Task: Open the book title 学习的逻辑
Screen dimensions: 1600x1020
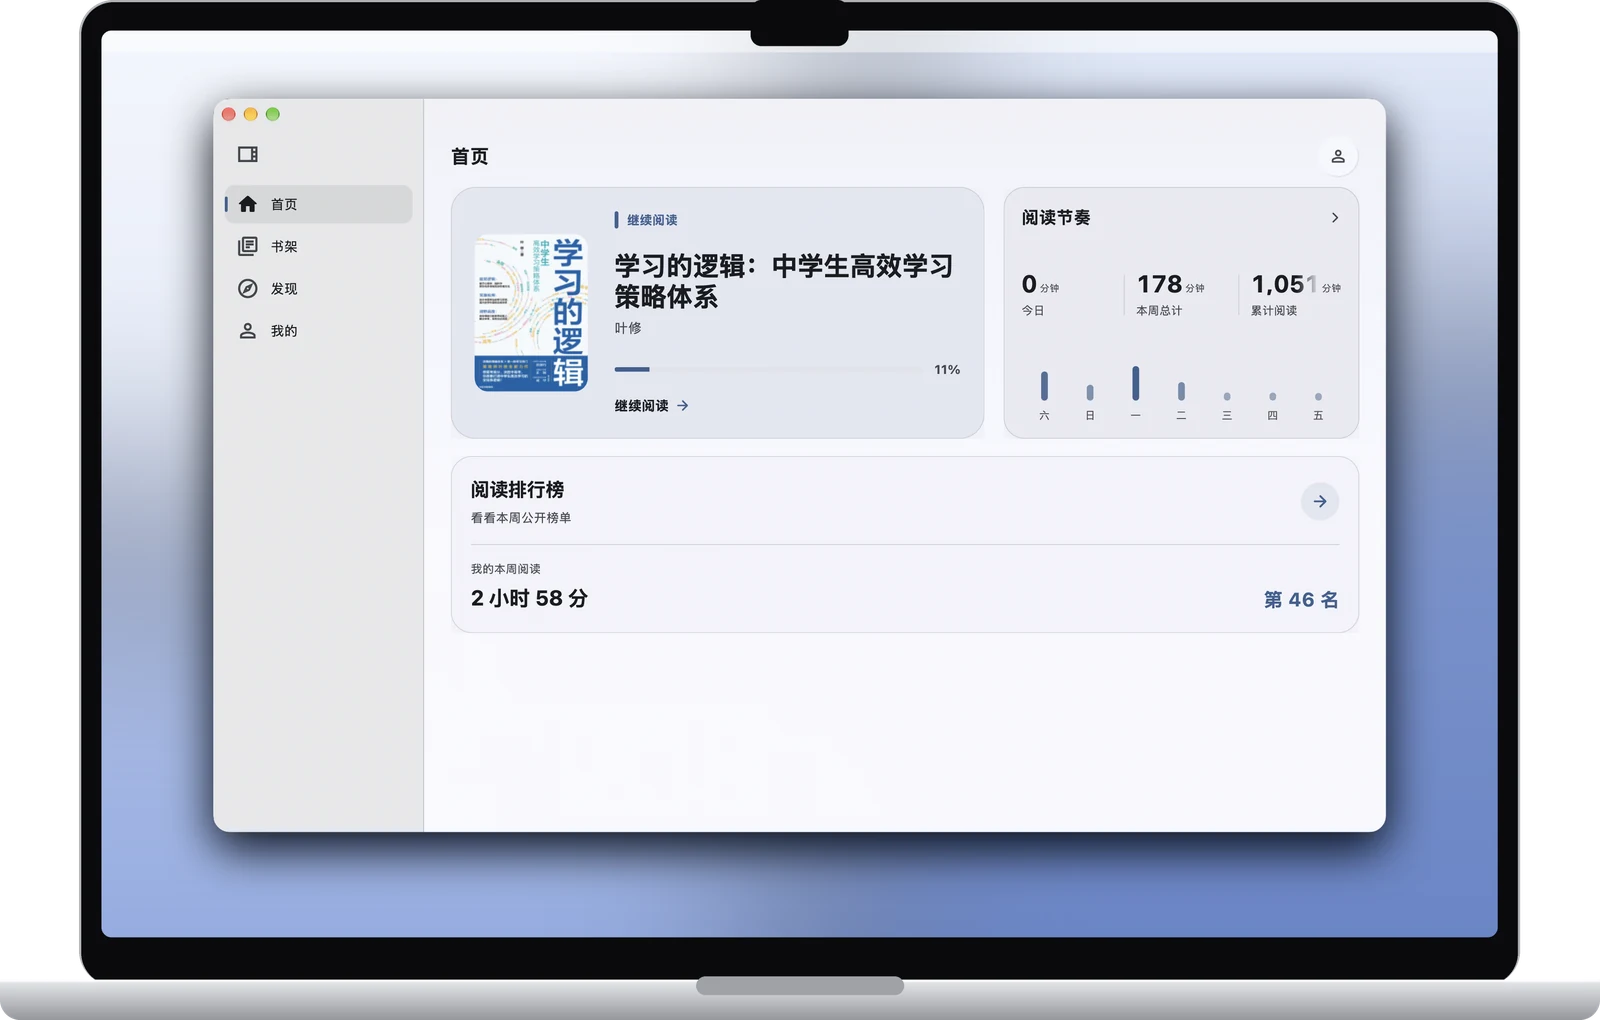Action: pyautogui.click(x=784, y=281)
